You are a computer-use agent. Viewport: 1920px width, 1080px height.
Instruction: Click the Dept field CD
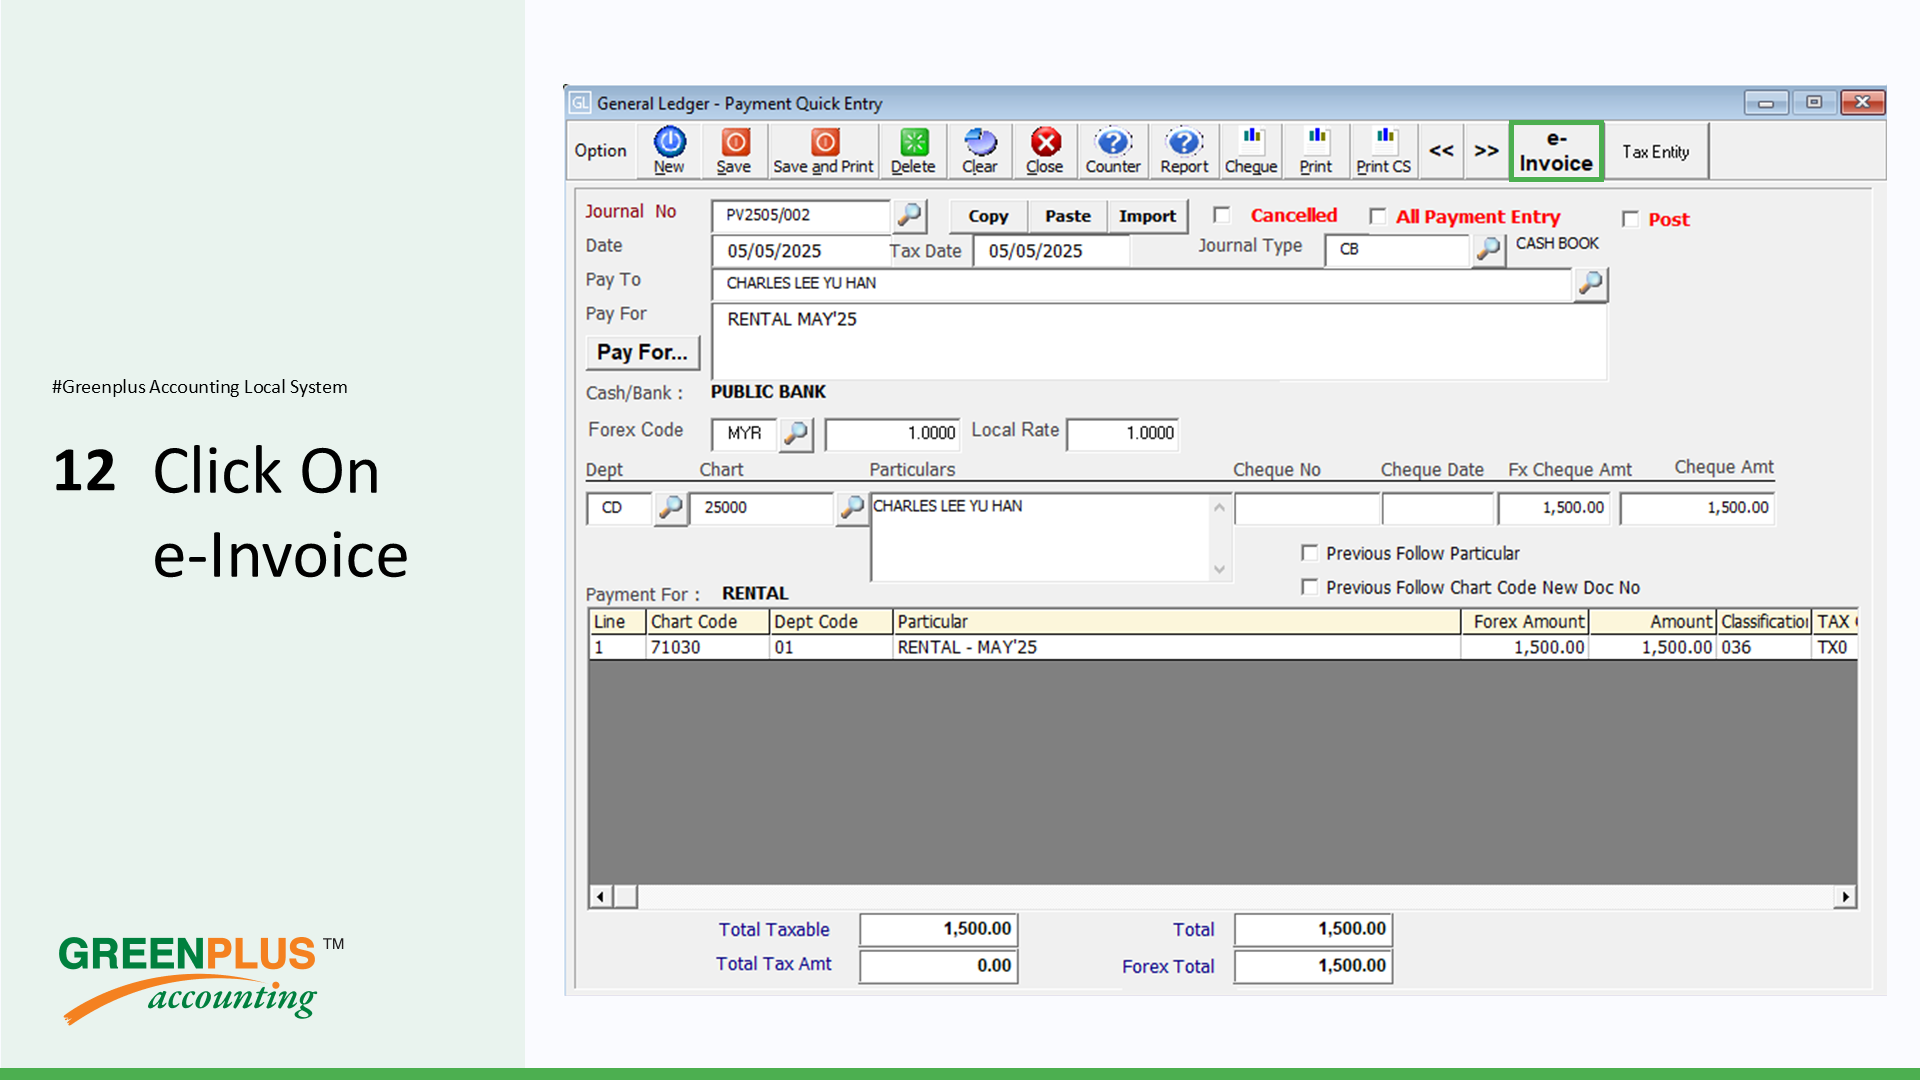[619, 508]
